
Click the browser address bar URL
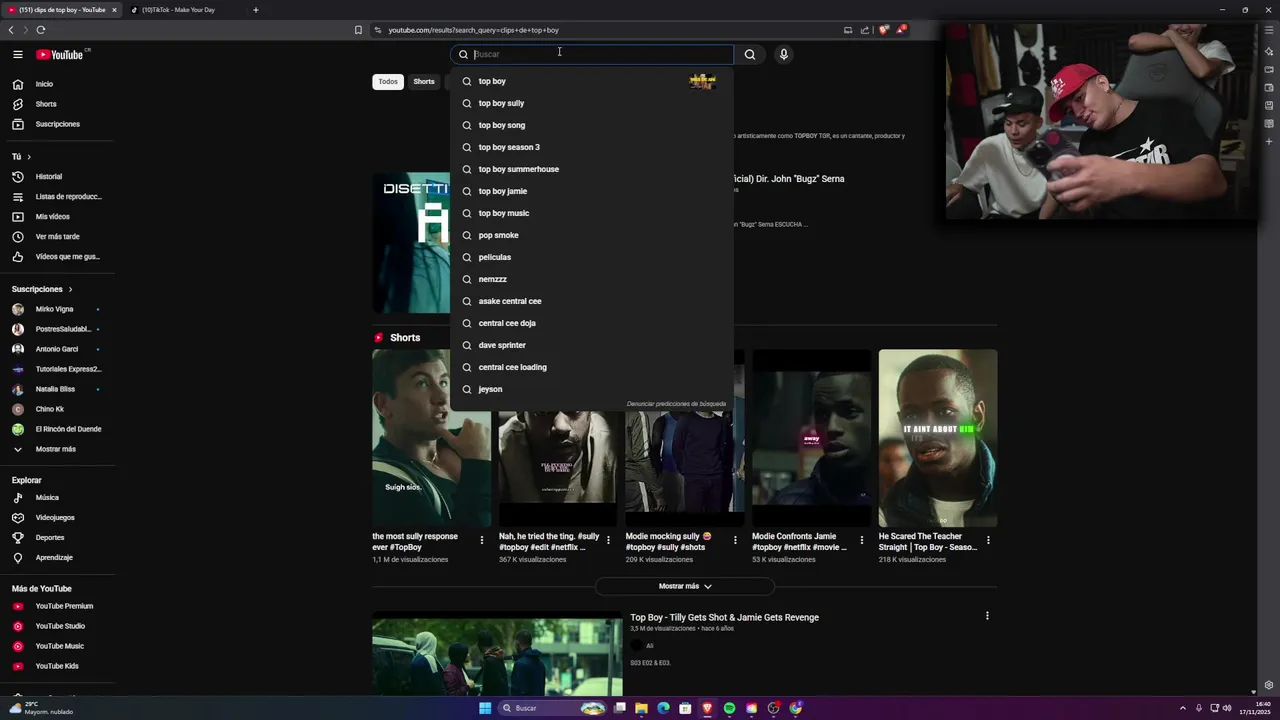pyautogui.click(x=473, y=30)
